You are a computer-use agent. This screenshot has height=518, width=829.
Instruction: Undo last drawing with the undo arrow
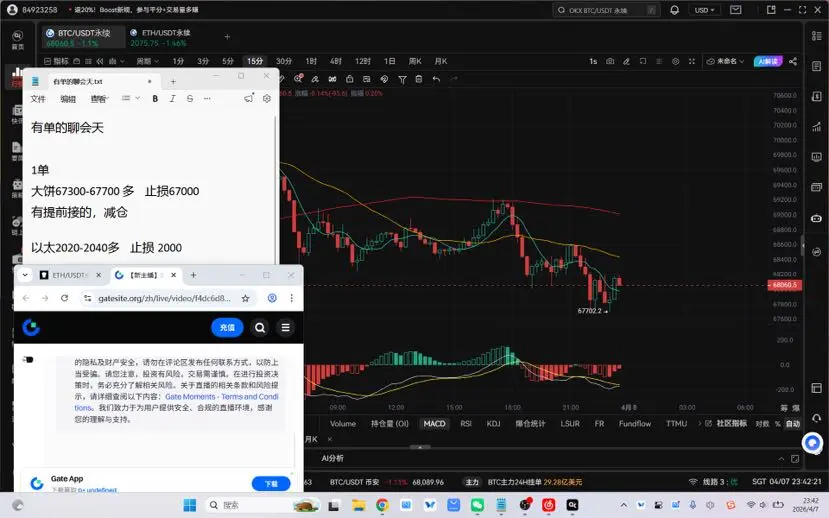point(436,79)
